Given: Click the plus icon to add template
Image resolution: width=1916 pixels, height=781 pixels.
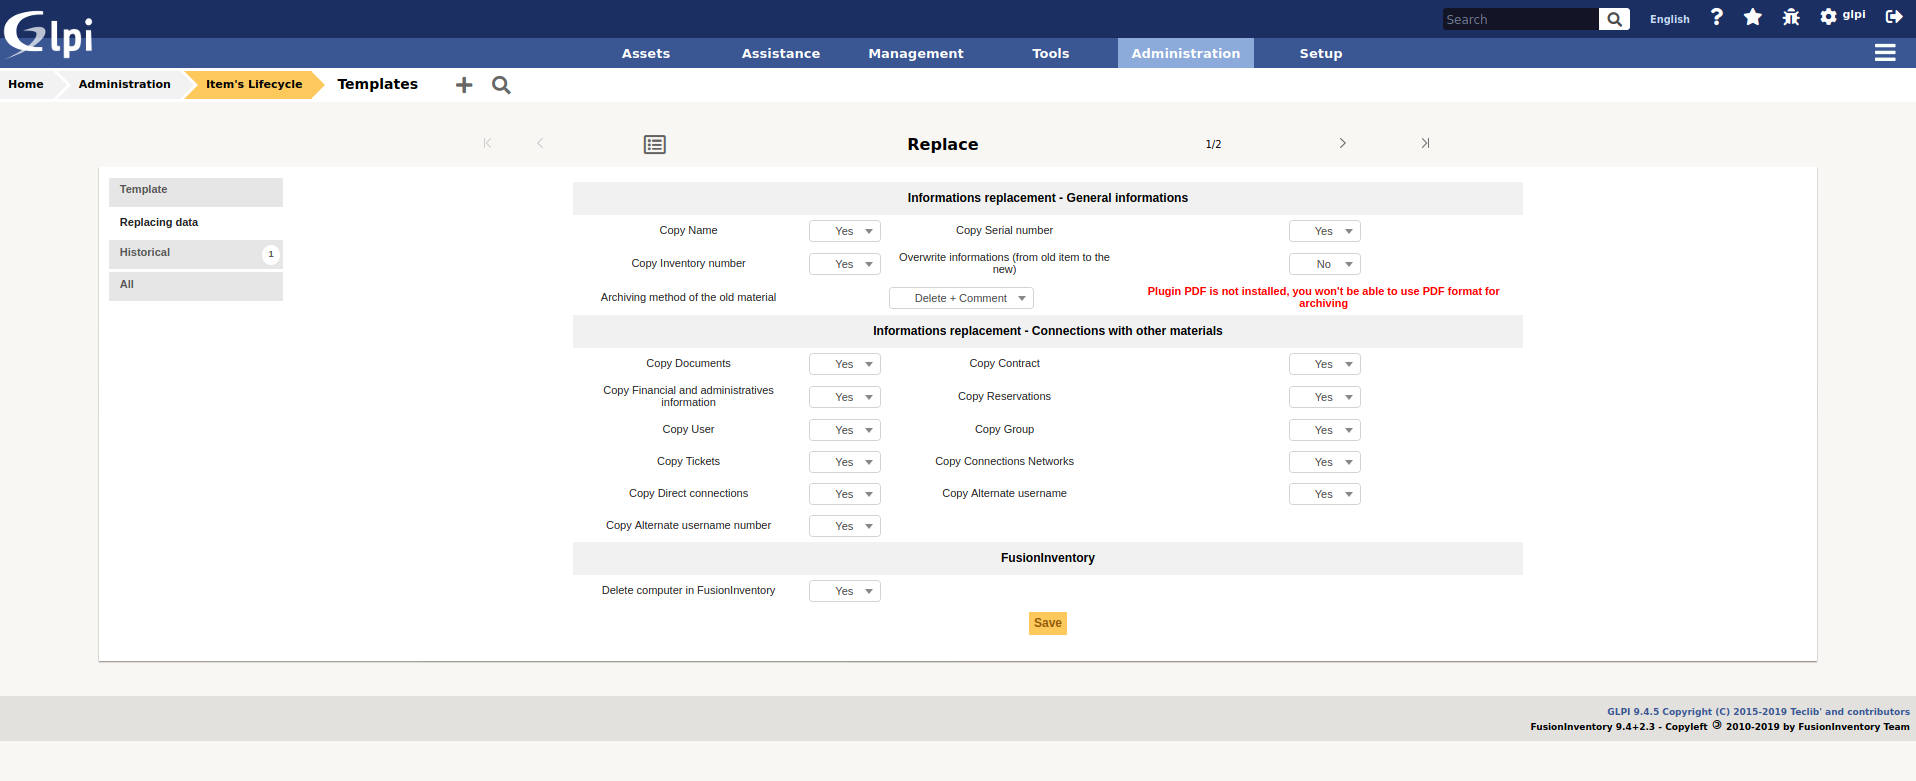Looking at the screenshot, I should pyautogui.click(x=464, y=85).
